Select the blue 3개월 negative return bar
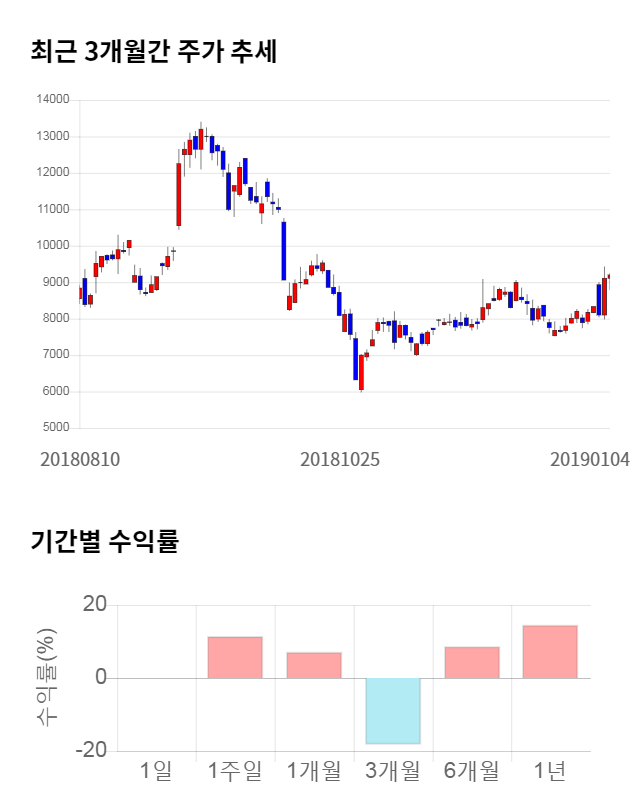 coord(392,711)
